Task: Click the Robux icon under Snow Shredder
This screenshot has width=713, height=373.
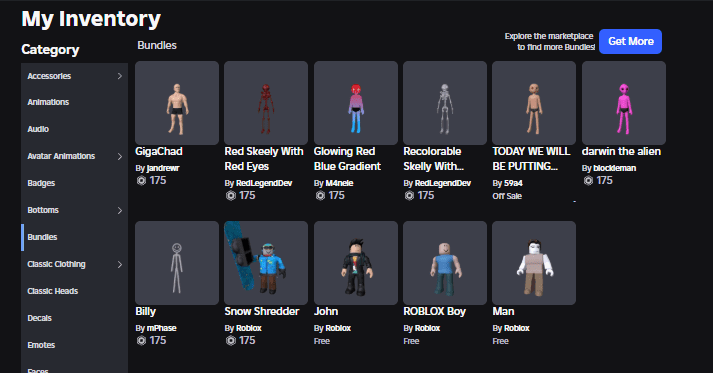Action: pos(231,341)
